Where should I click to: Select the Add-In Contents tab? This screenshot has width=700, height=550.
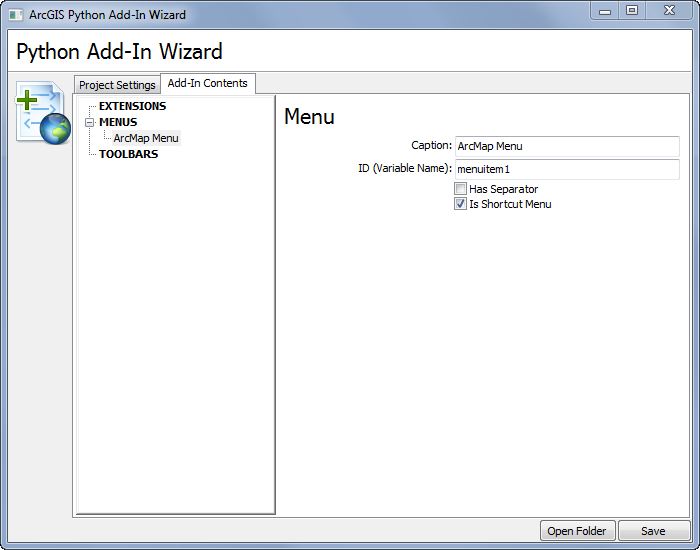click(208, 83)
